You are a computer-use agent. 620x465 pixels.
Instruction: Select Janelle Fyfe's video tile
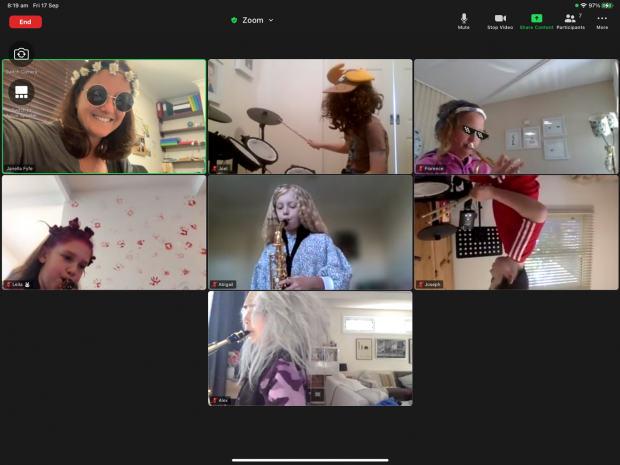(104, 117)
